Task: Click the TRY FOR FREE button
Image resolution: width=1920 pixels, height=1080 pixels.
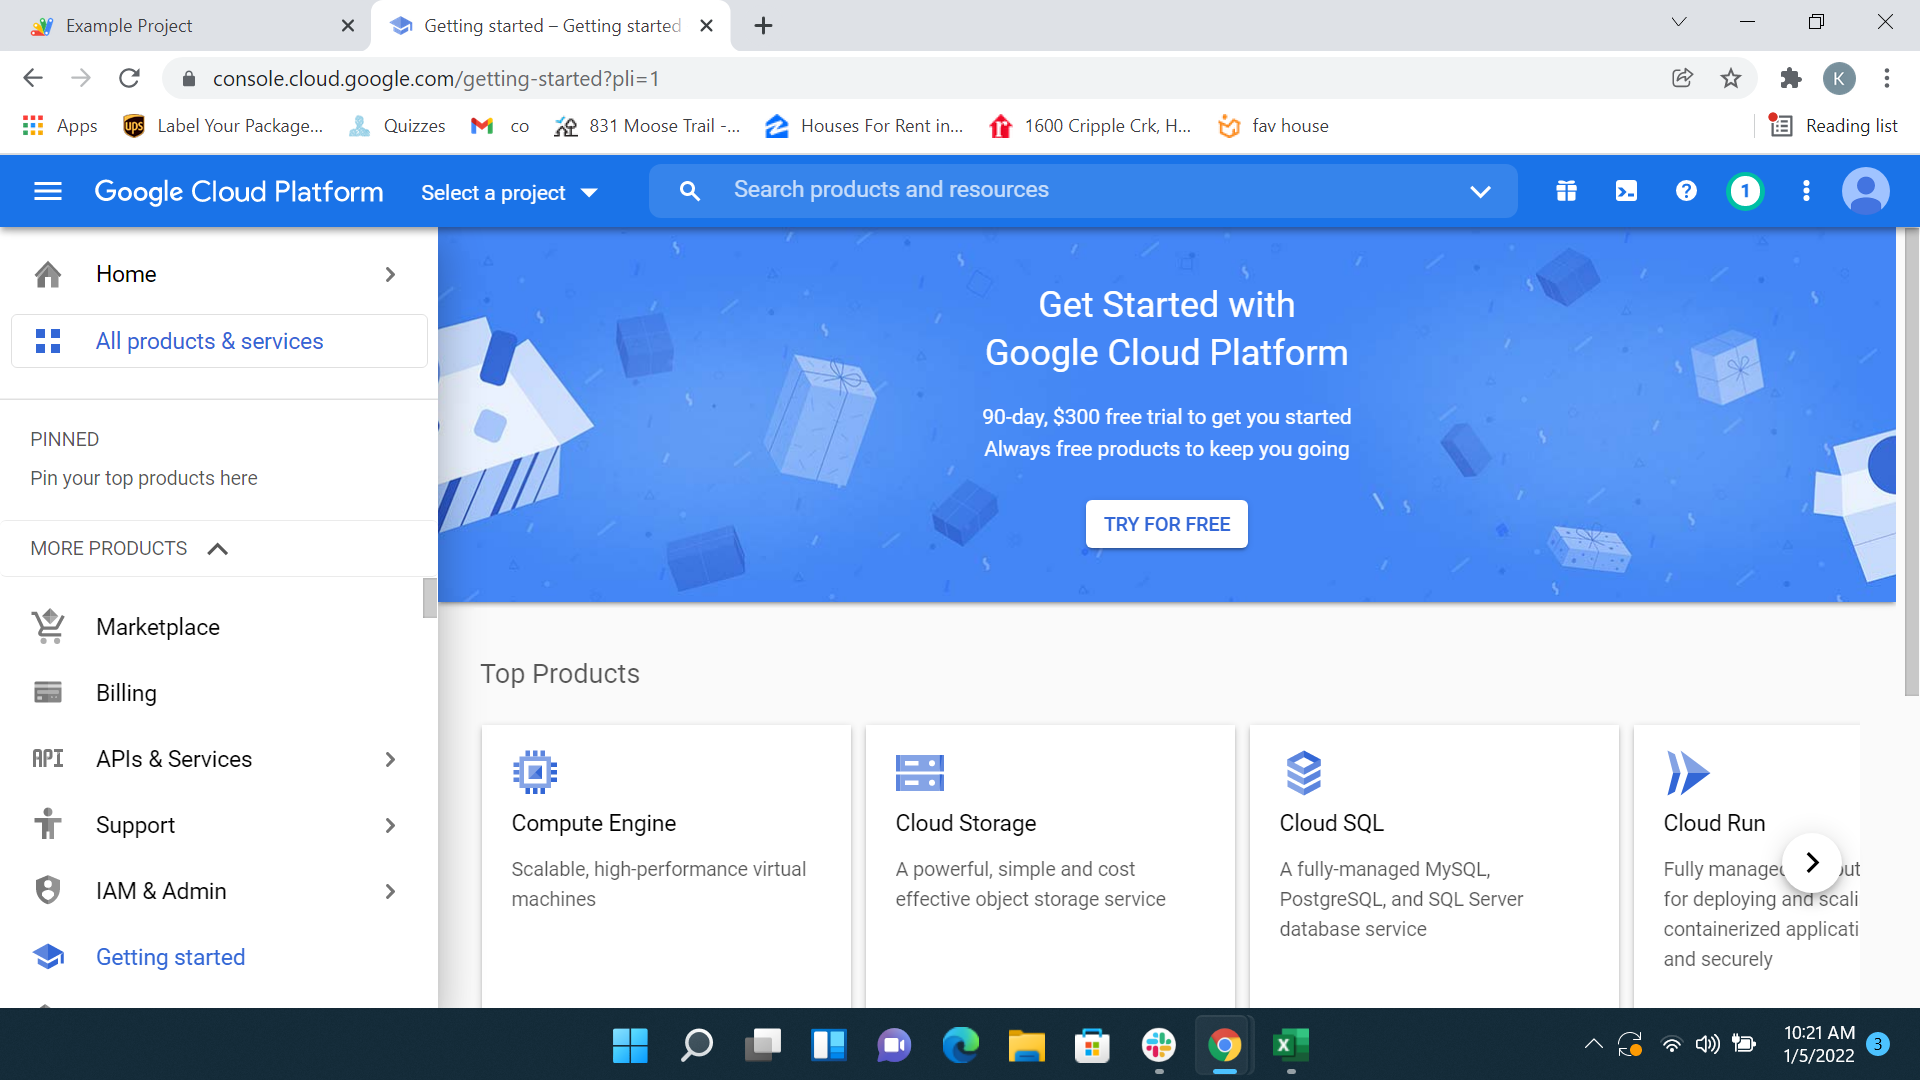Action: [1166, 524]
